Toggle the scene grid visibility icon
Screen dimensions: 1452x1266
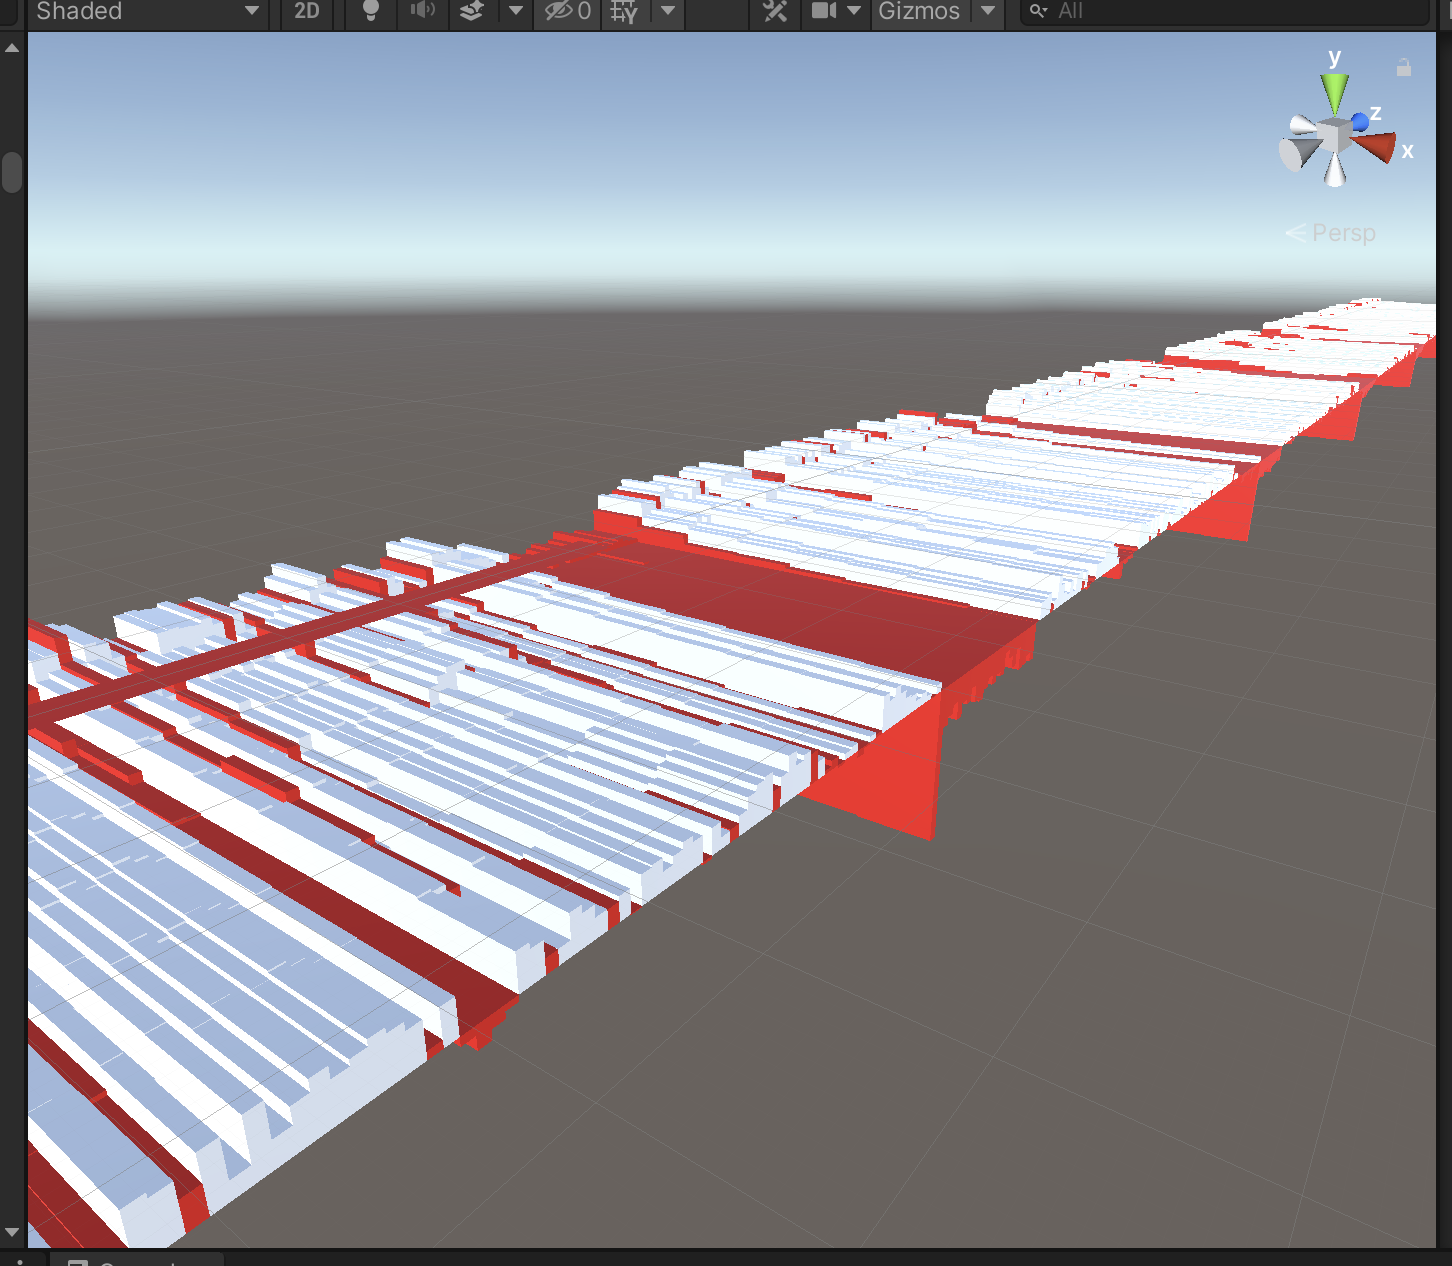[x=624, y=11]
